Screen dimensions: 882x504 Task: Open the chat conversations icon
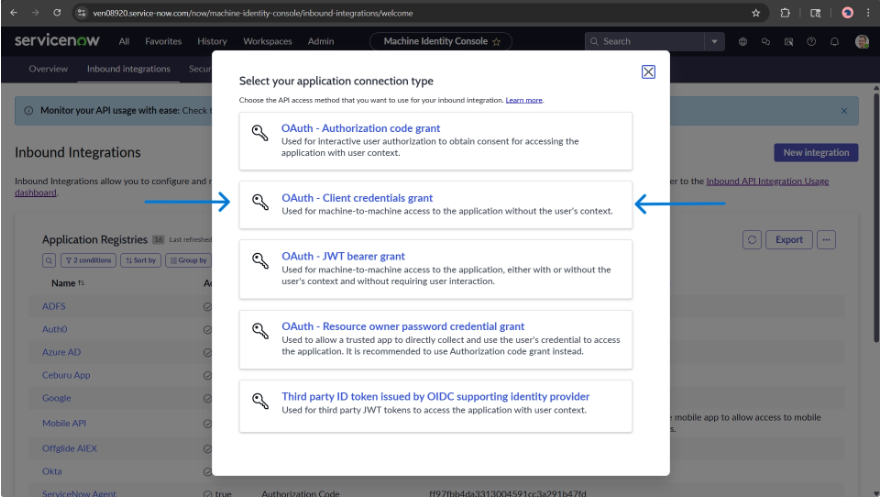[x=766, y=42]
